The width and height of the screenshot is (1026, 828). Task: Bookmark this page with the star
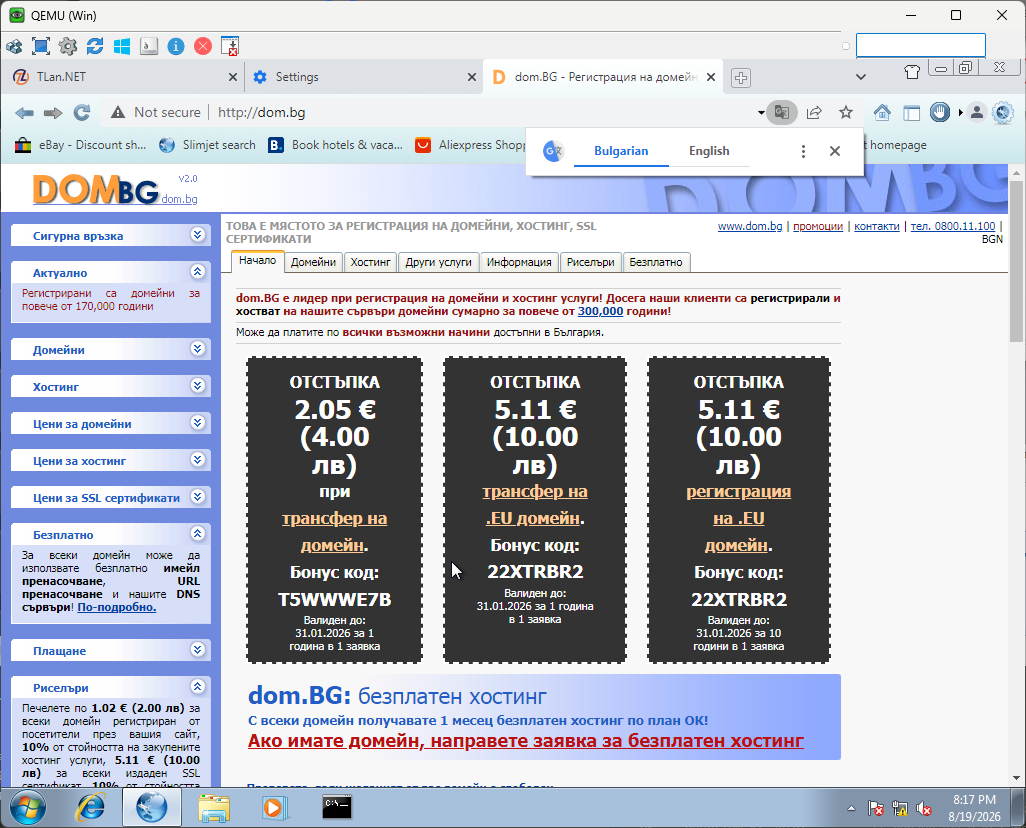(x=846, y=113)
